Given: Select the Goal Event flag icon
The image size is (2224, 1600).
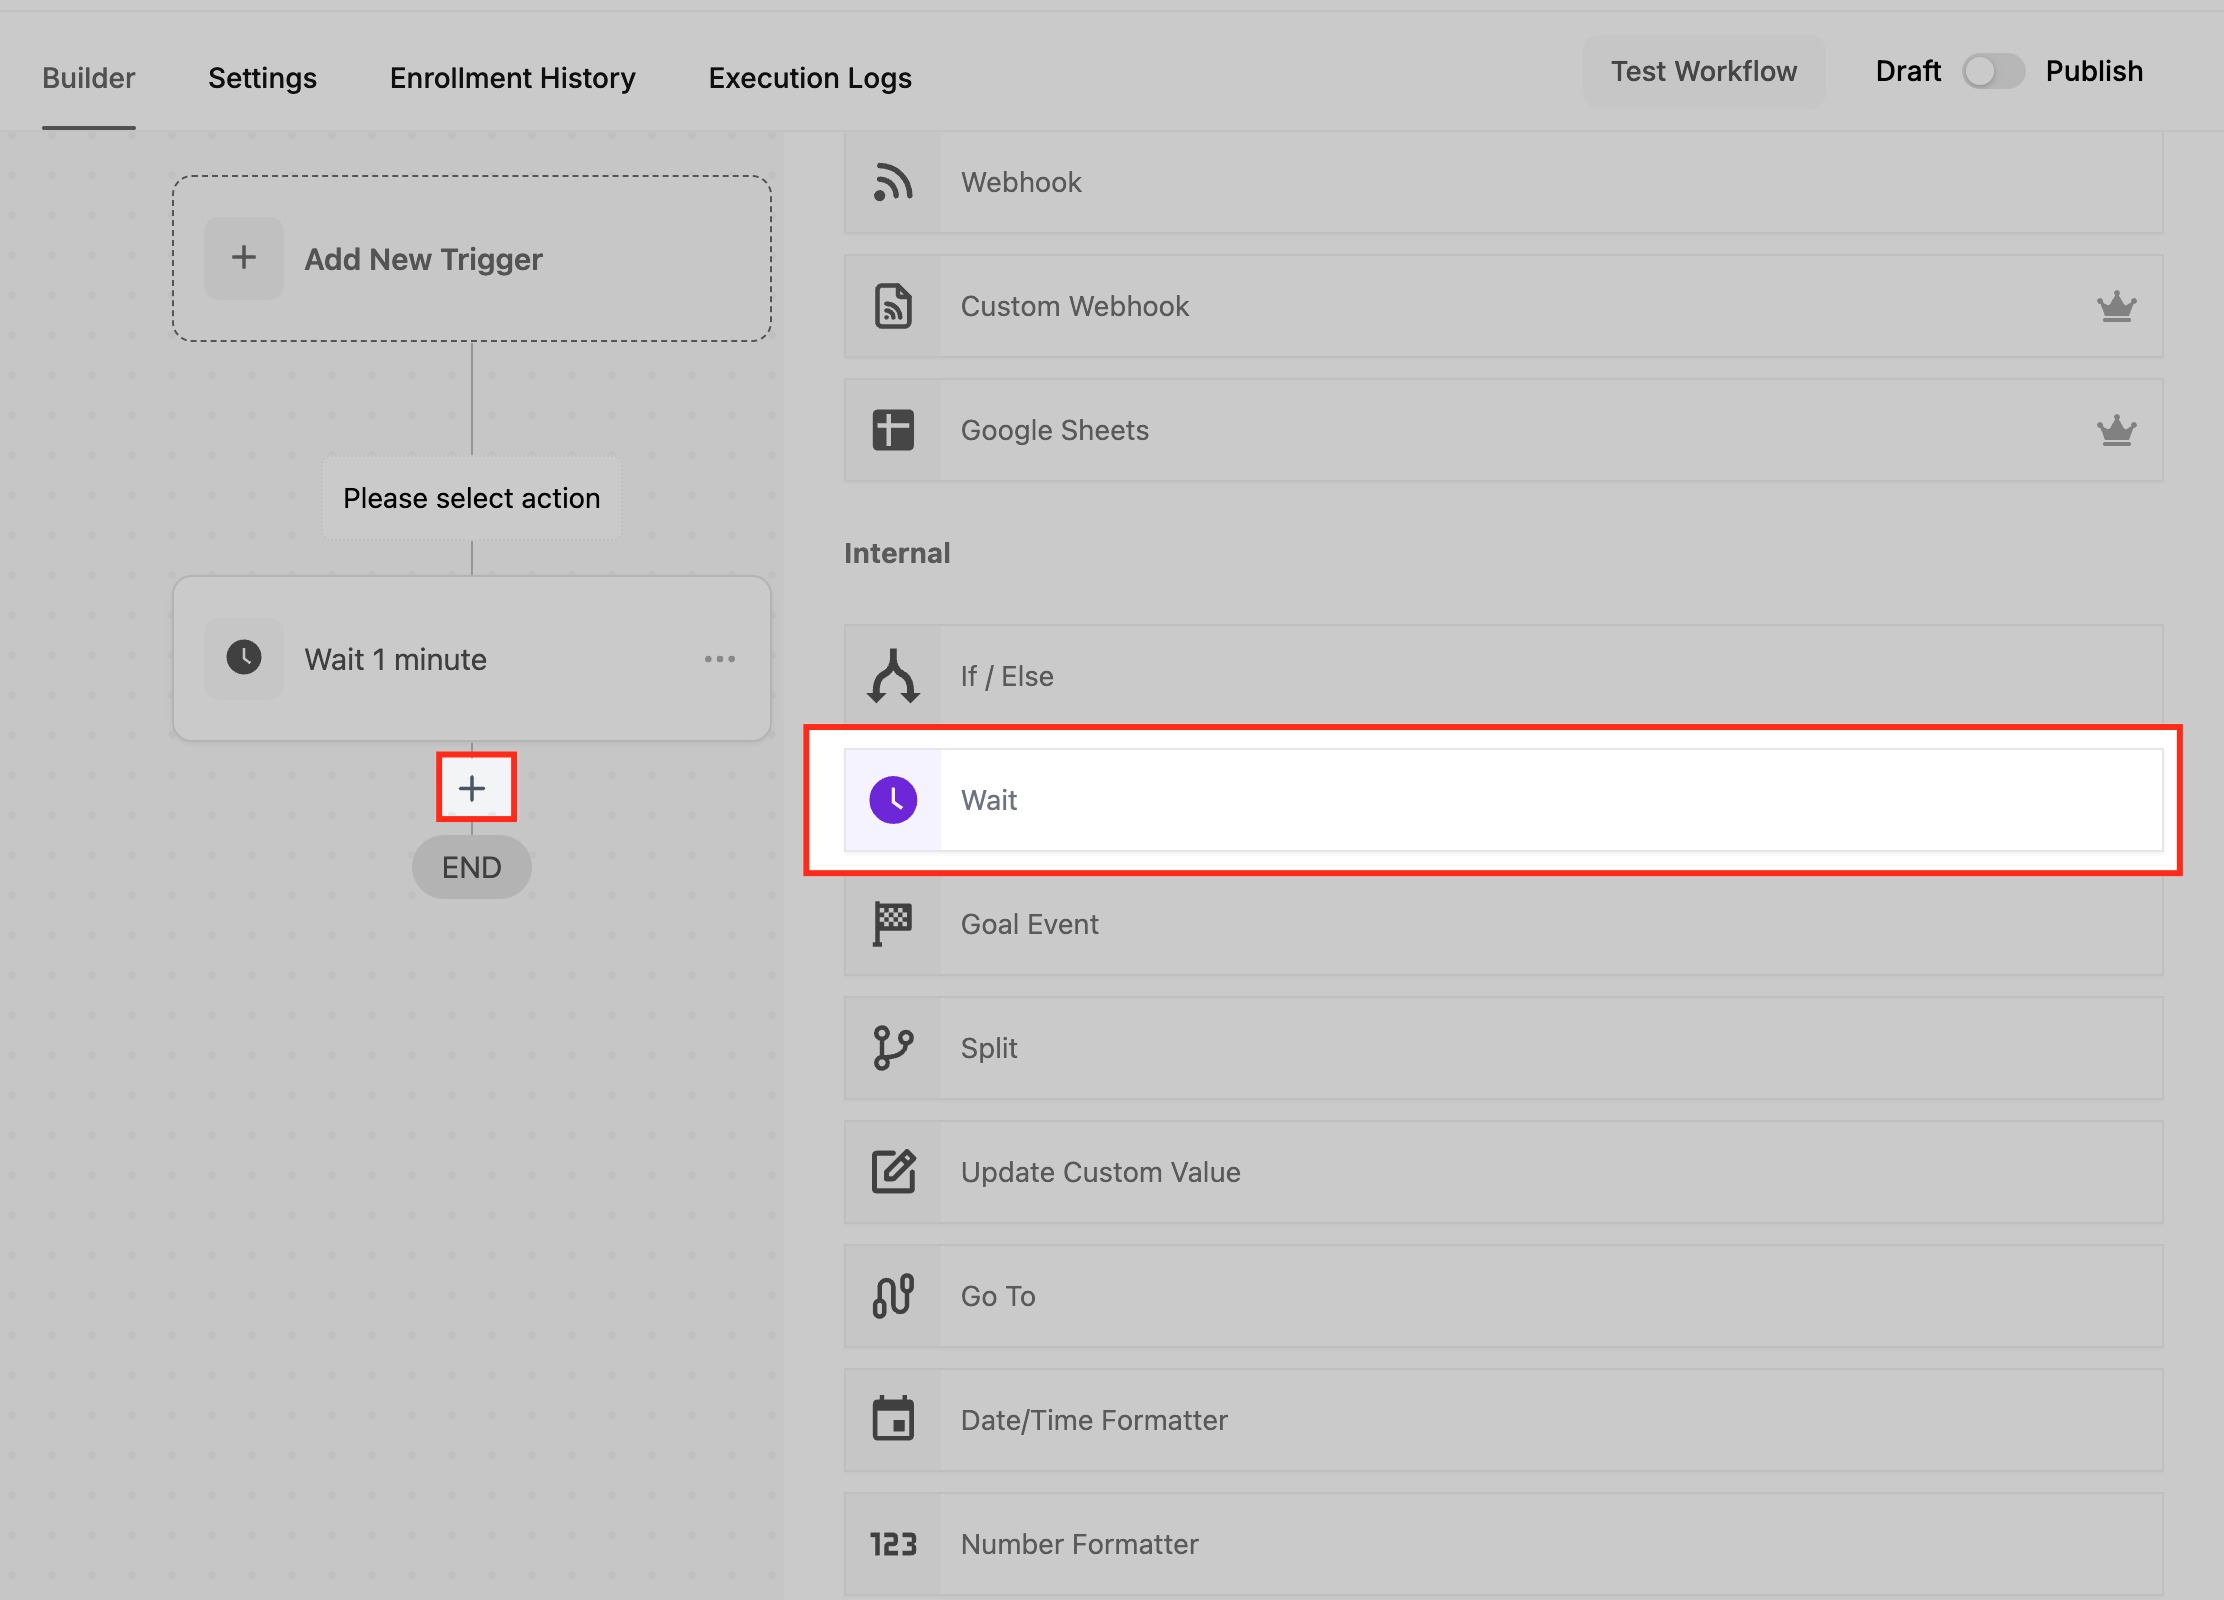Looking at the screenshot, I should pyautogui.click(x=893, y=924).
